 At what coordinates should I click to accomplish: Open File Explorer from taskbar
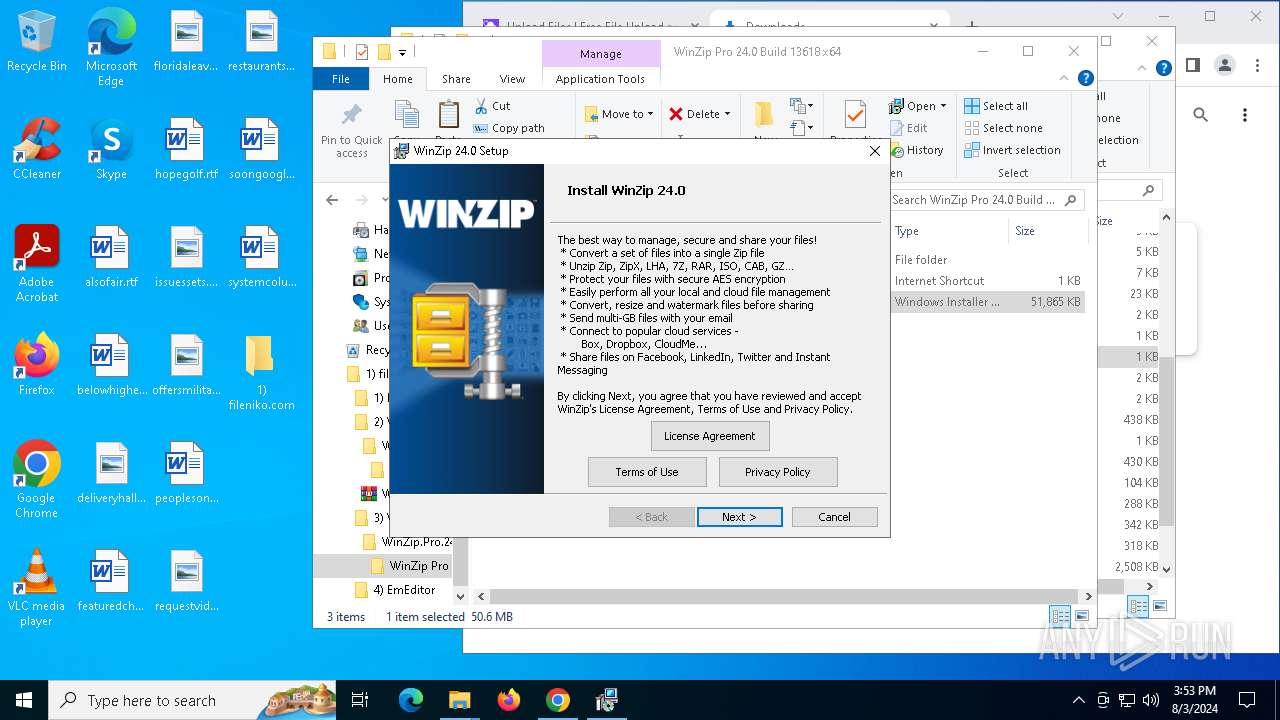click(x=459, y=700)
